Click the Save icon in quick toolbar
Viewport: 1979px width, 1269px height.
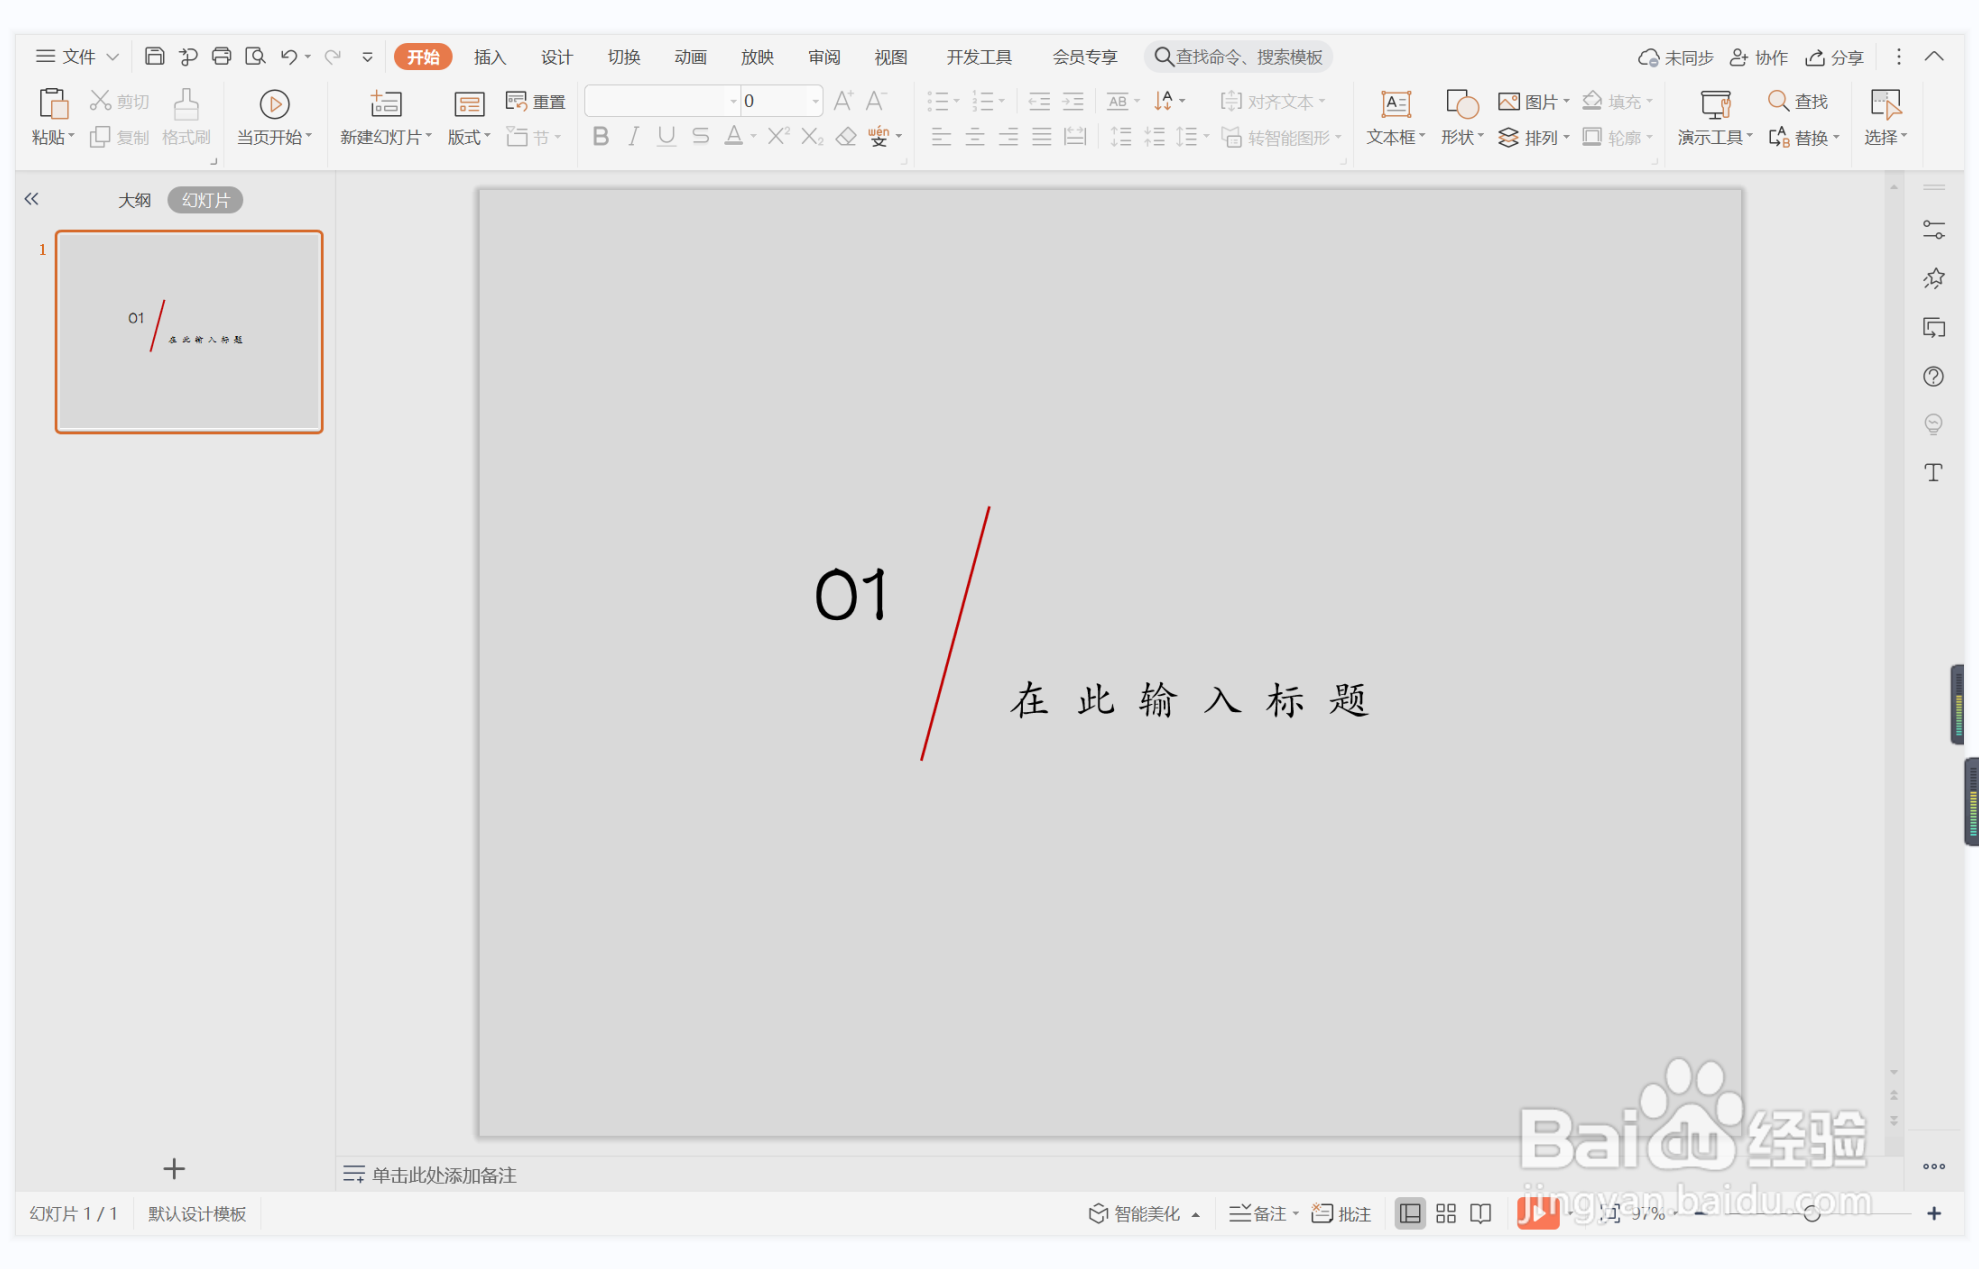click(154, 56)
